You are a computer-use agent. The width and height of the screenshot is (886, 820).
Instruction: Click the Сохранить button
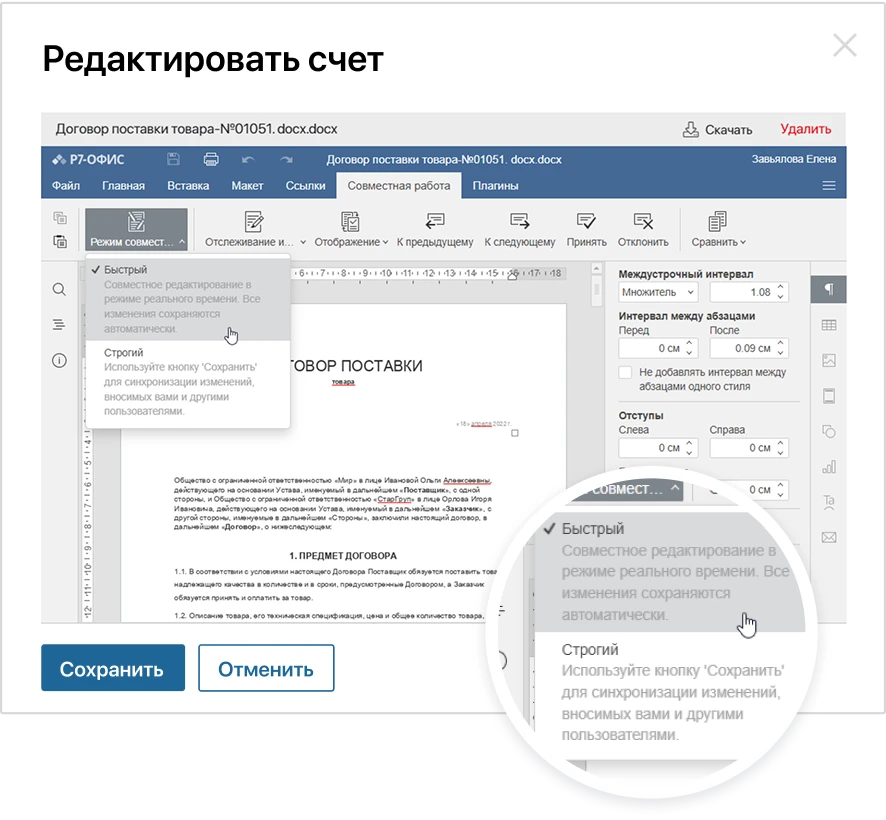tap(113, 667)
